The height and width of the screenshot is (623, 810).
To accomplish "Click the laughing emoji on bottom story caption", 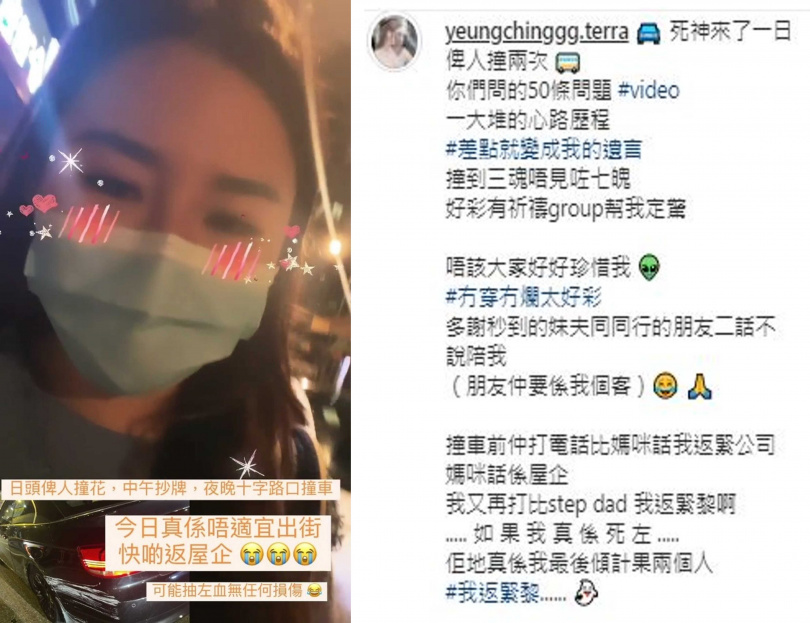I will (x=314, y=590).
